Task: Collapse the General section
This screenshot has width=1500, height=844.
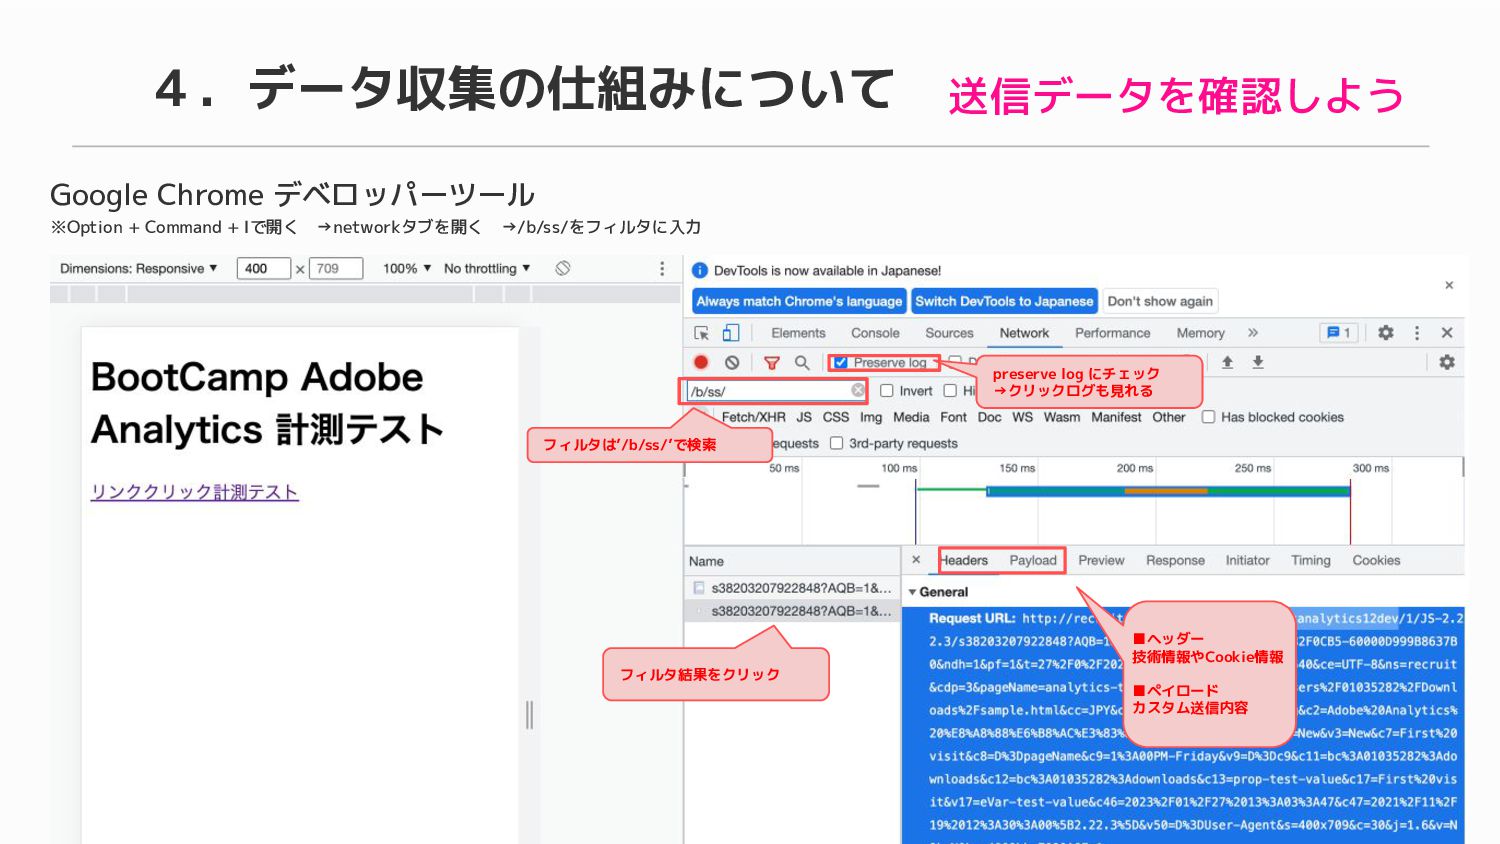Action: point(912,592)
